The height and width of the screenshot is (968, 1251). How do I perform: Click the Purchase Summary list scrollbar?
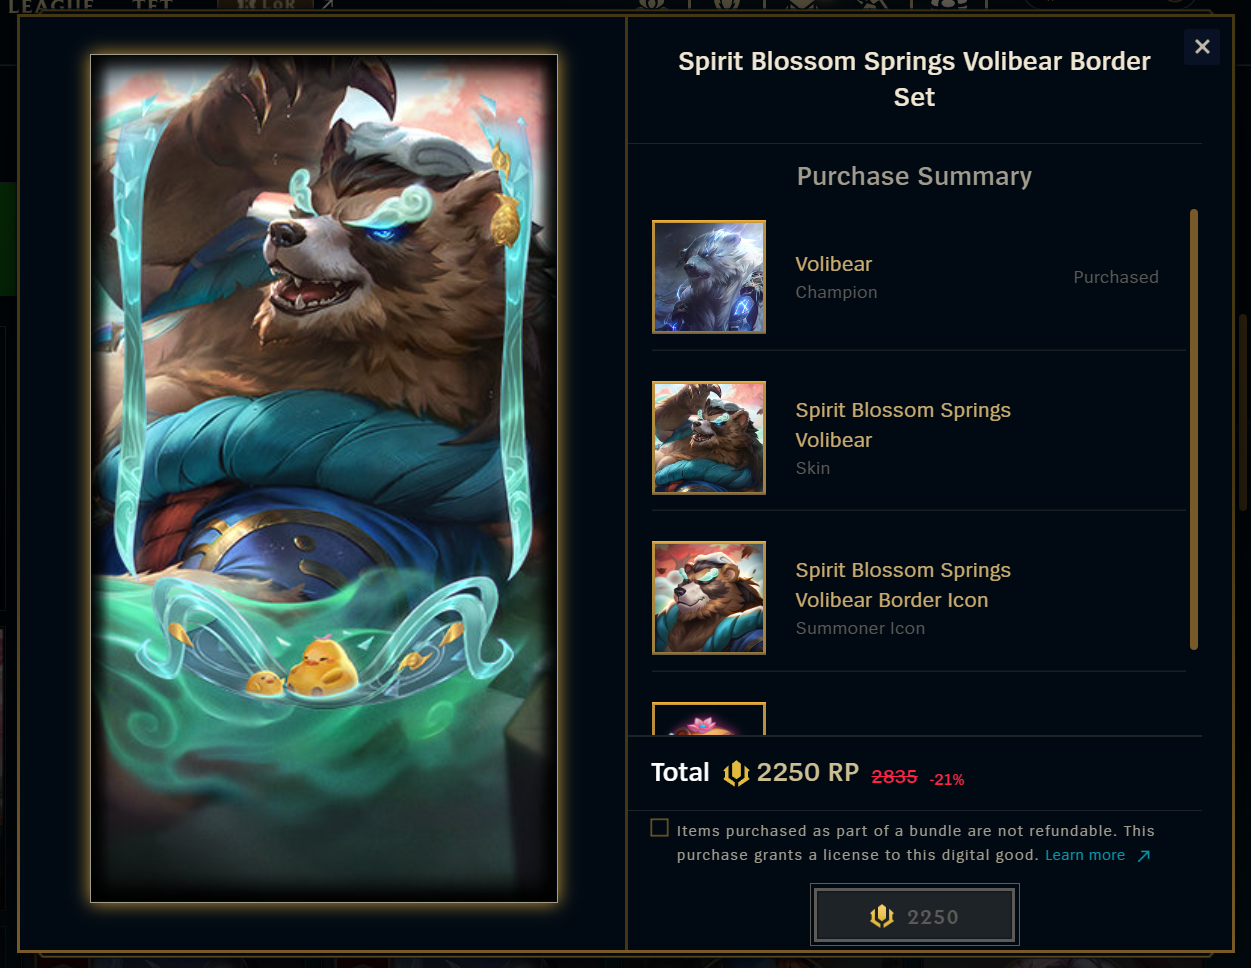click(x=1193, y=430)
